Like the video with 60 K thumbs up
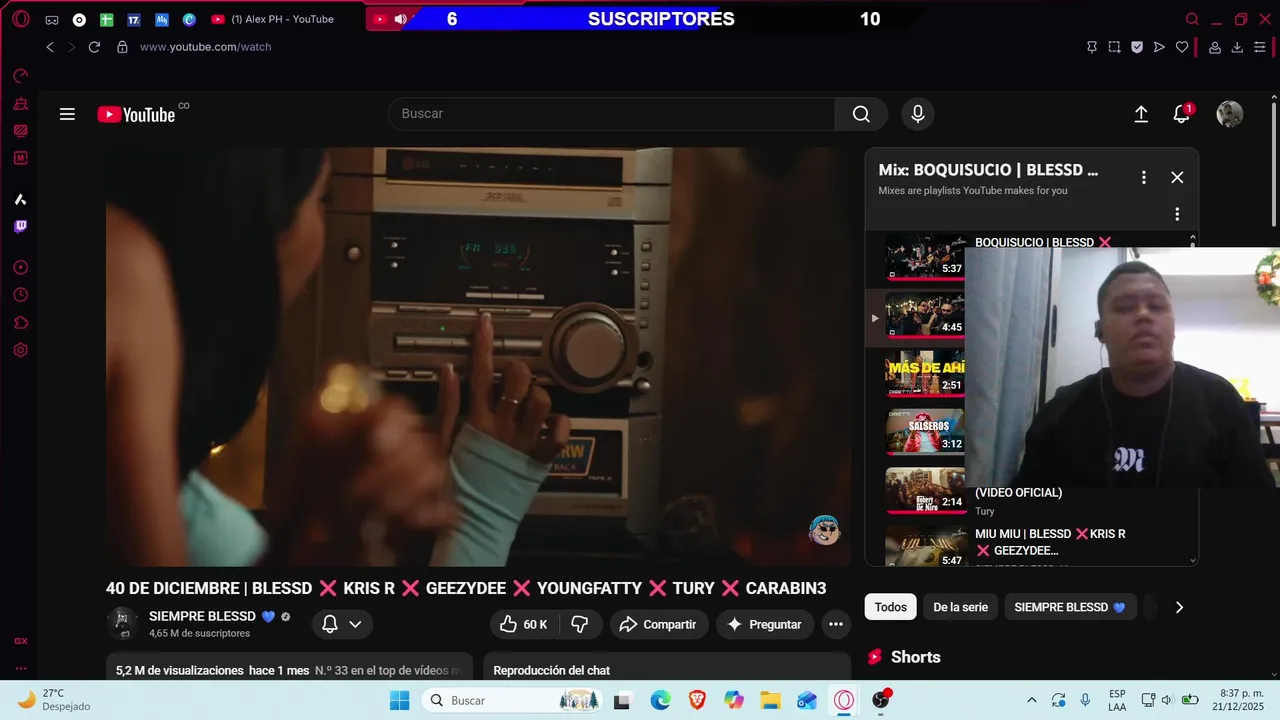 [x=525, y=624]
